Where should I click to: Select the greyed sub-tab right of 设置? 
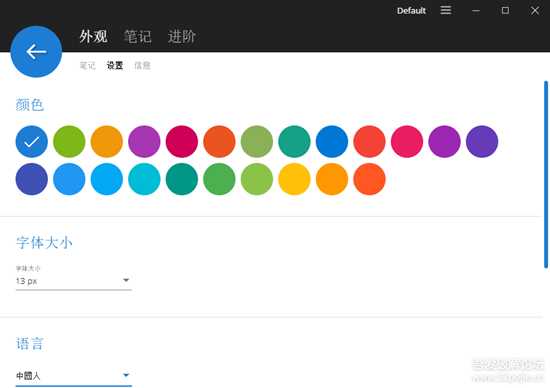(x=142, y=66)
